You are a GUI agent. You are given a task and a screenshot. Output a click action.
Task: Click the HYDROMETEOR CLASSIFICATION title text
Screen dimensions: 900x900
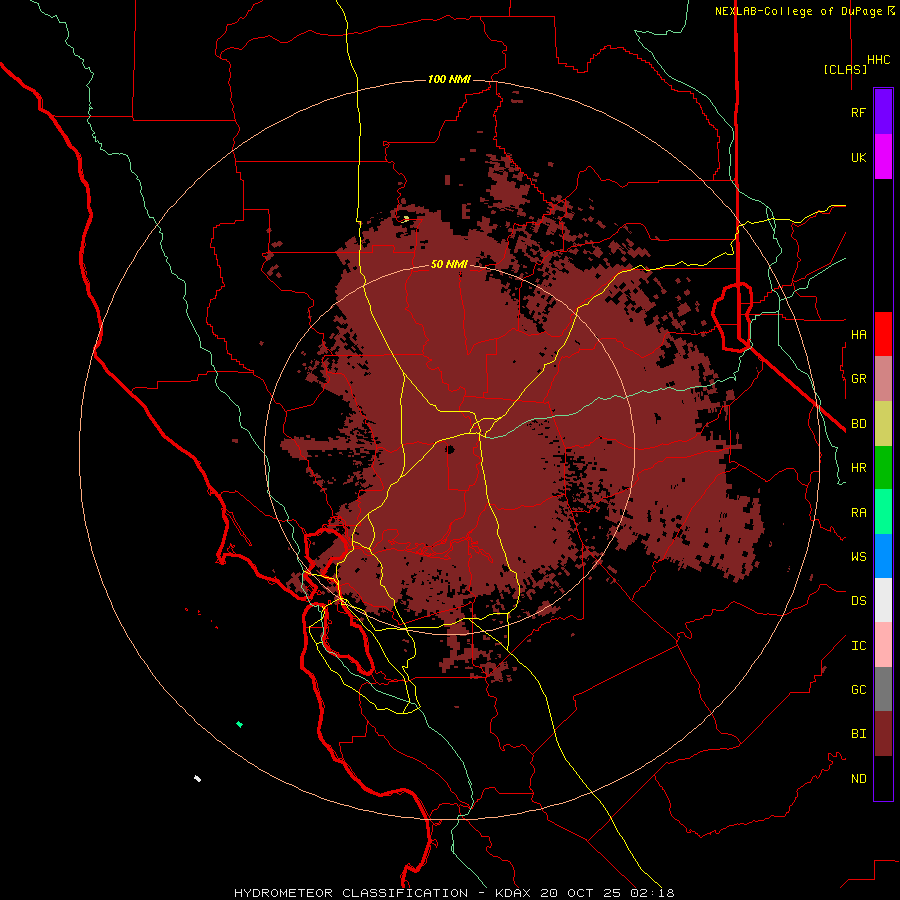tap(351, 893)
